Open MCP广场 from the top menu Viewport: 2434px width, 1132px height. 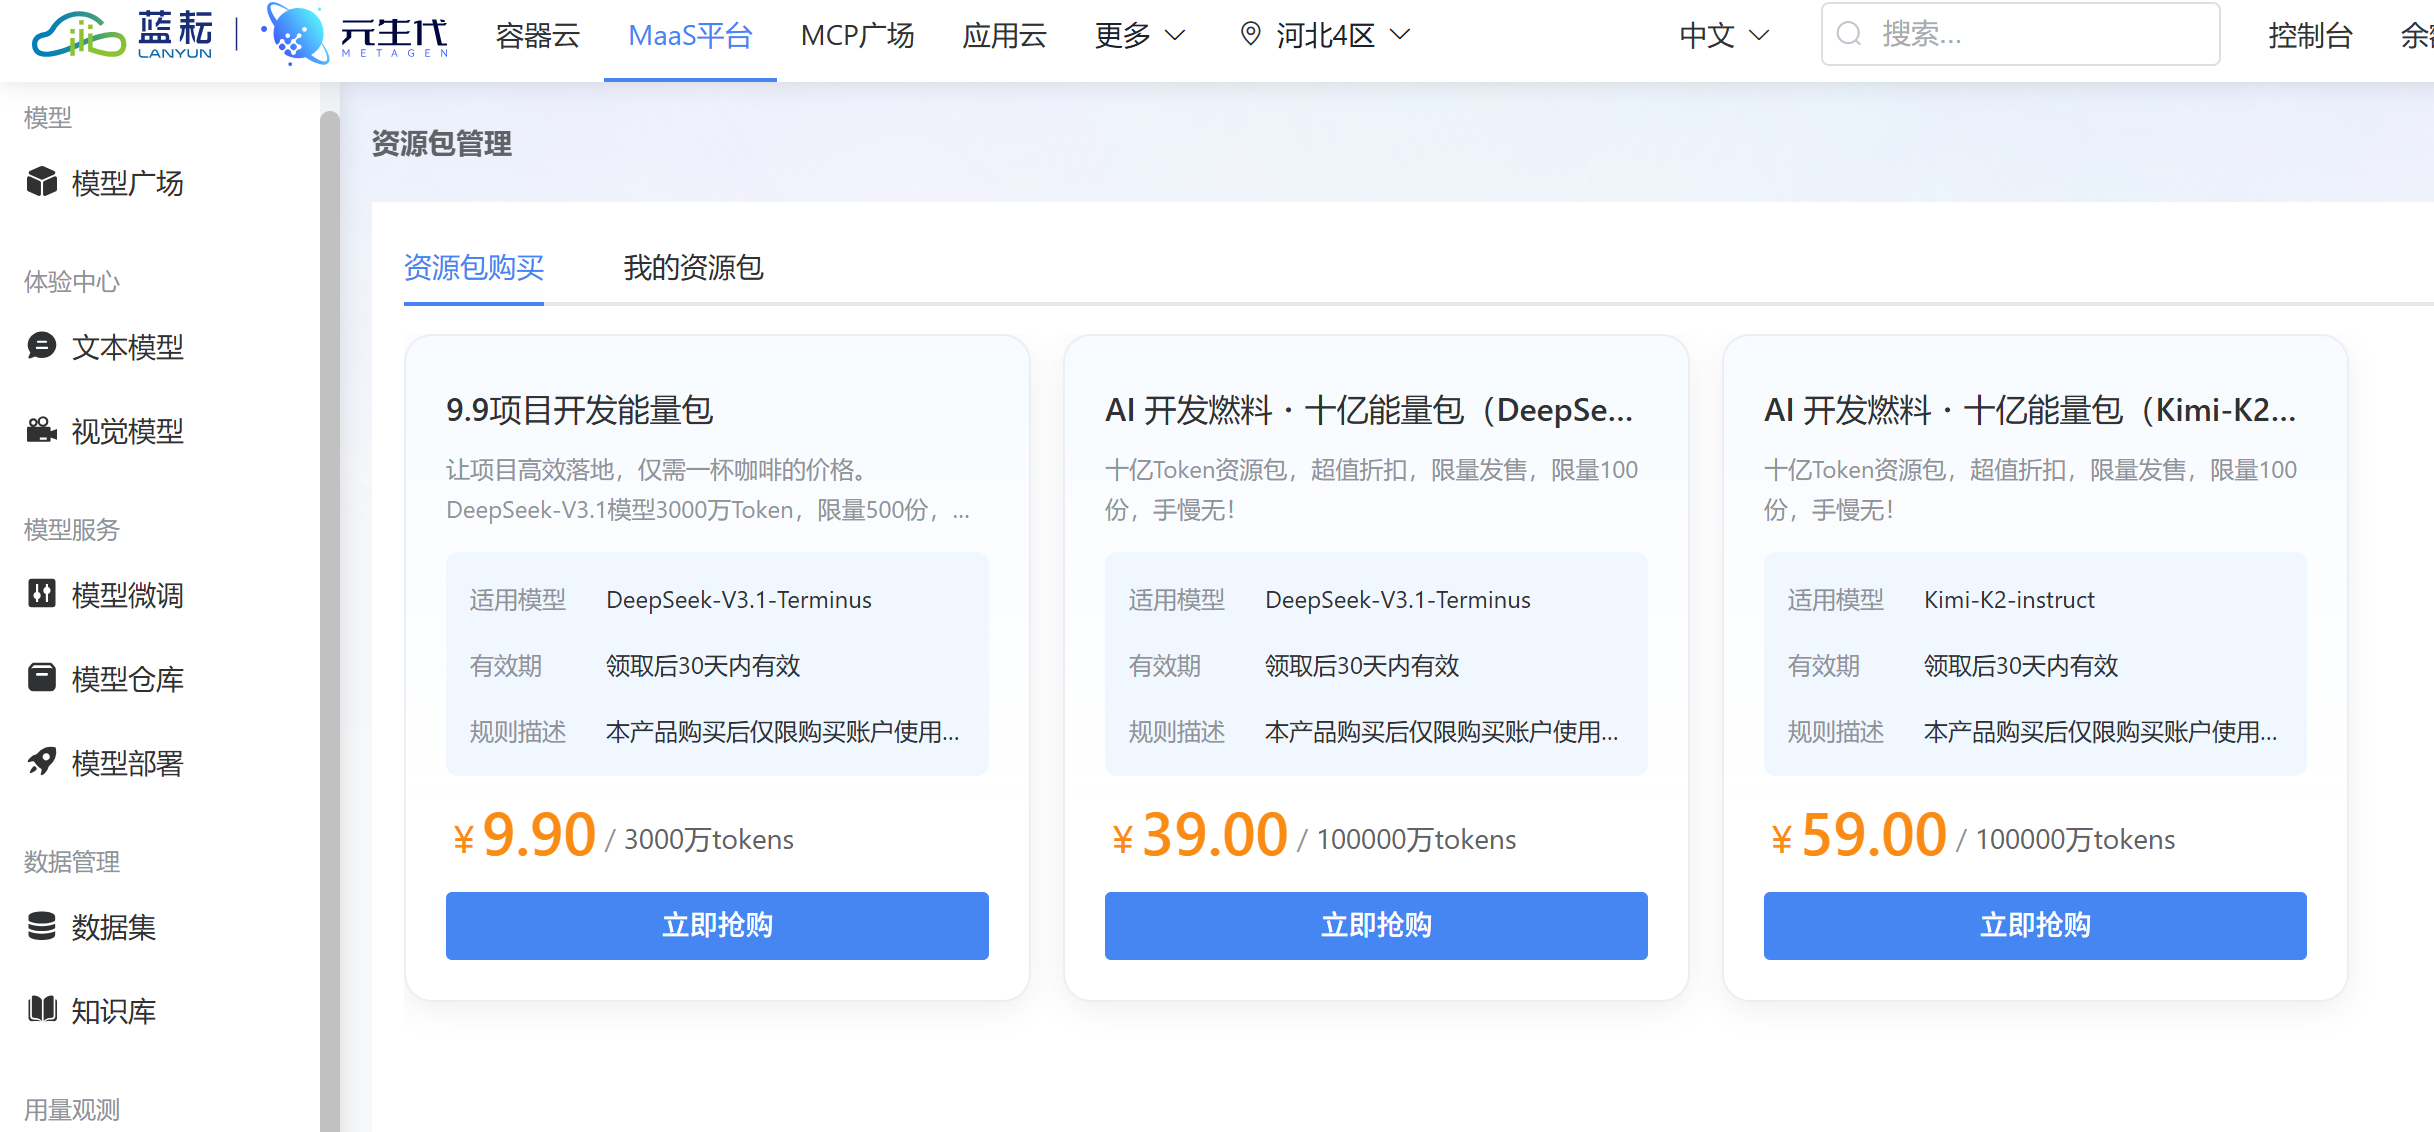click(858, 35)
